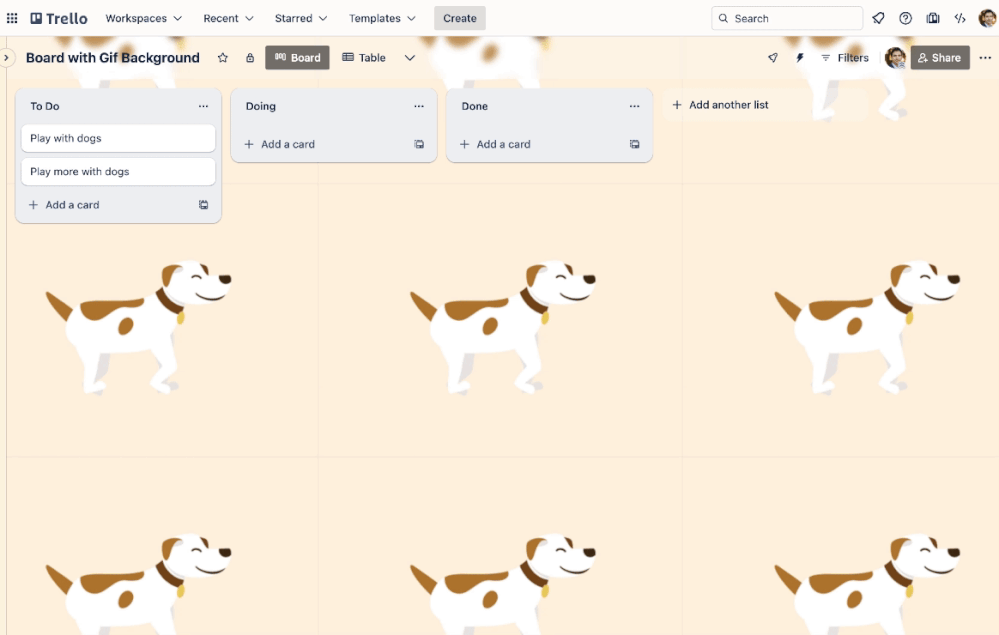Click the To Do list title
This screenshot has height=635, width=999.
coord(45,106)
